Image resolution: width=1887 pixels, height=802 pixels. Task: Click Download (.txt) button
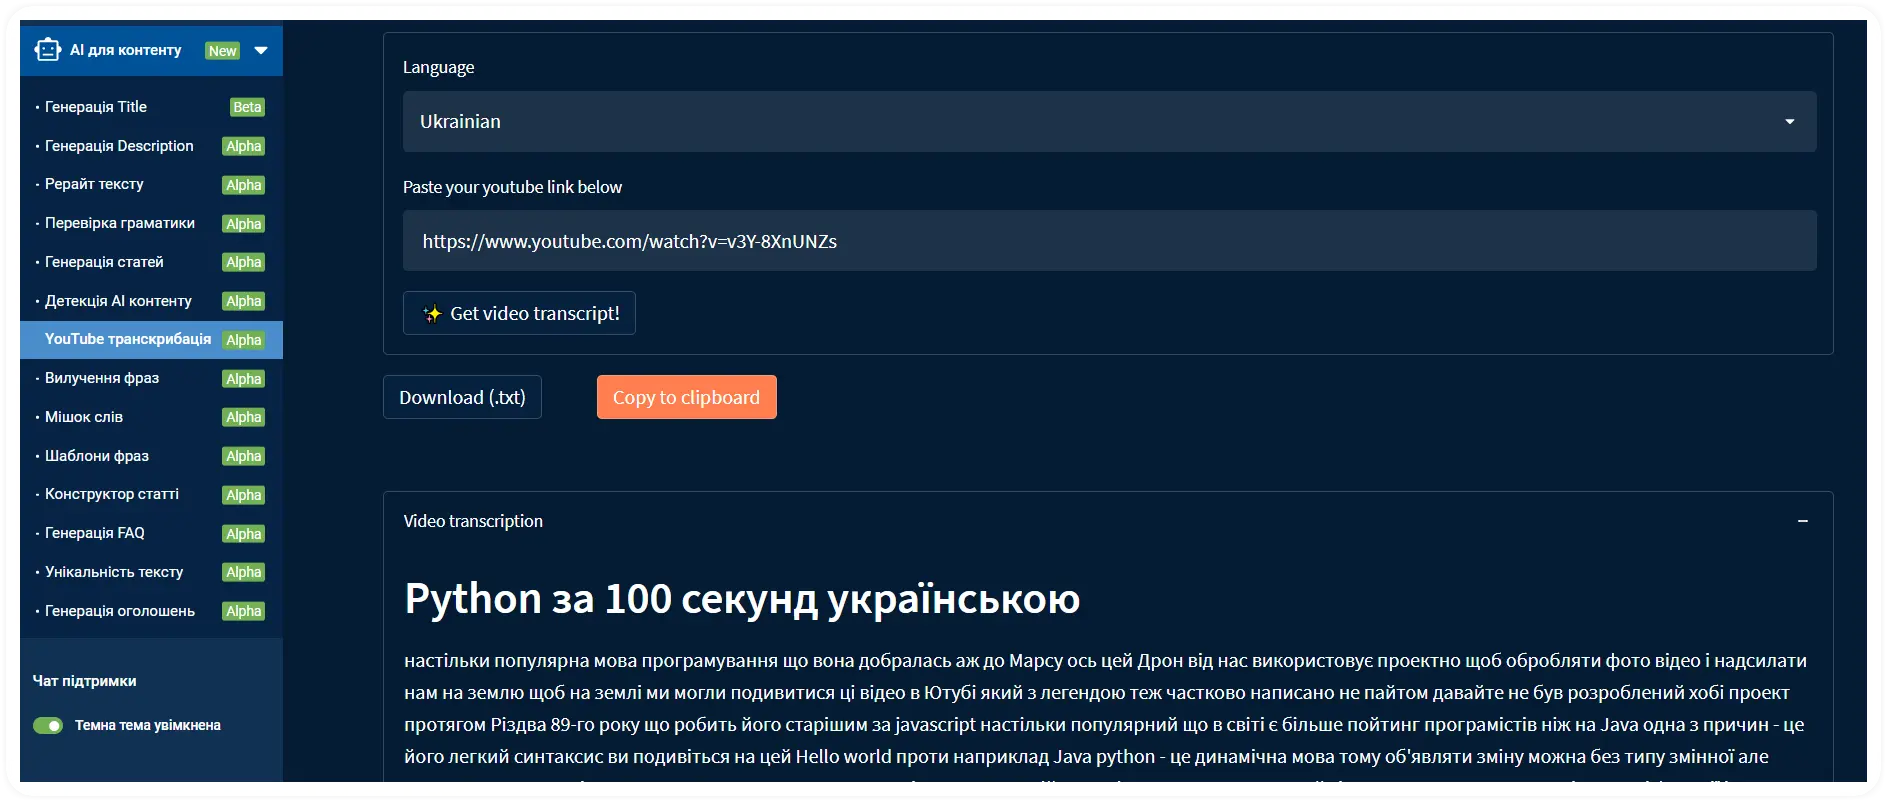(462, 397)
